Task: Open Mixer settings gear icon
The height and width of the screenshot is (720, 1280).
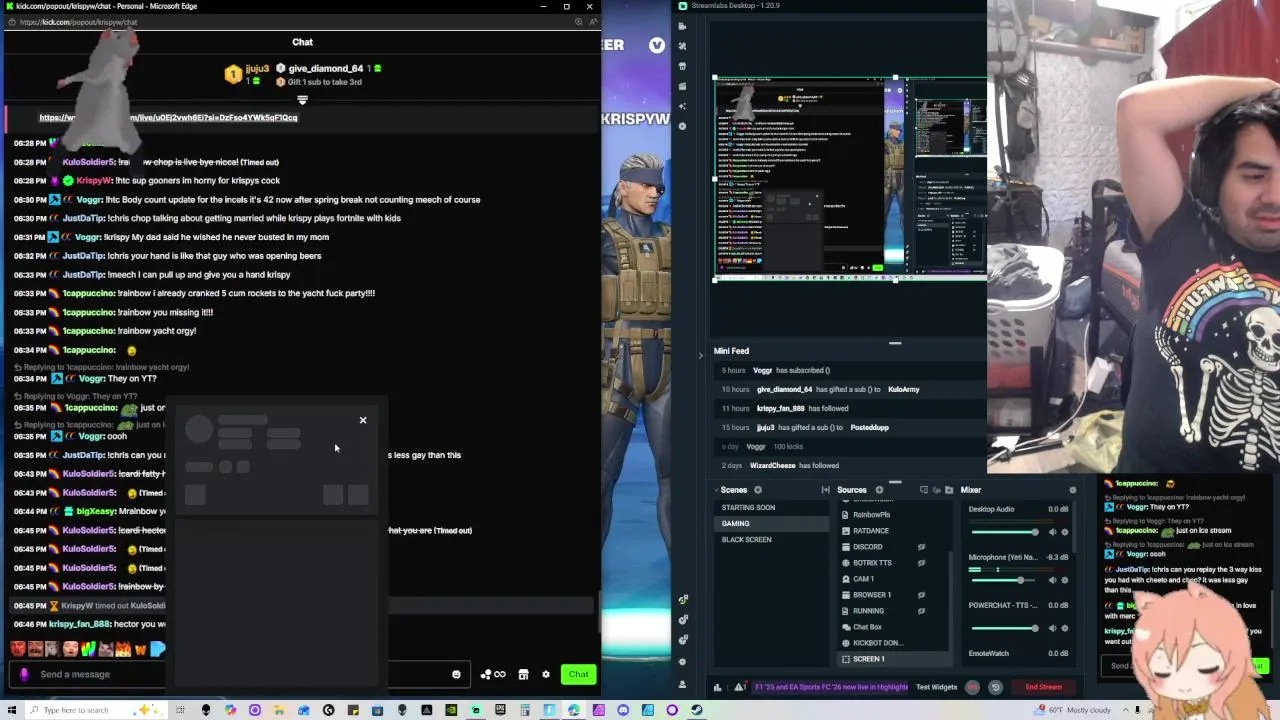Action: (x=1073, y=490)
